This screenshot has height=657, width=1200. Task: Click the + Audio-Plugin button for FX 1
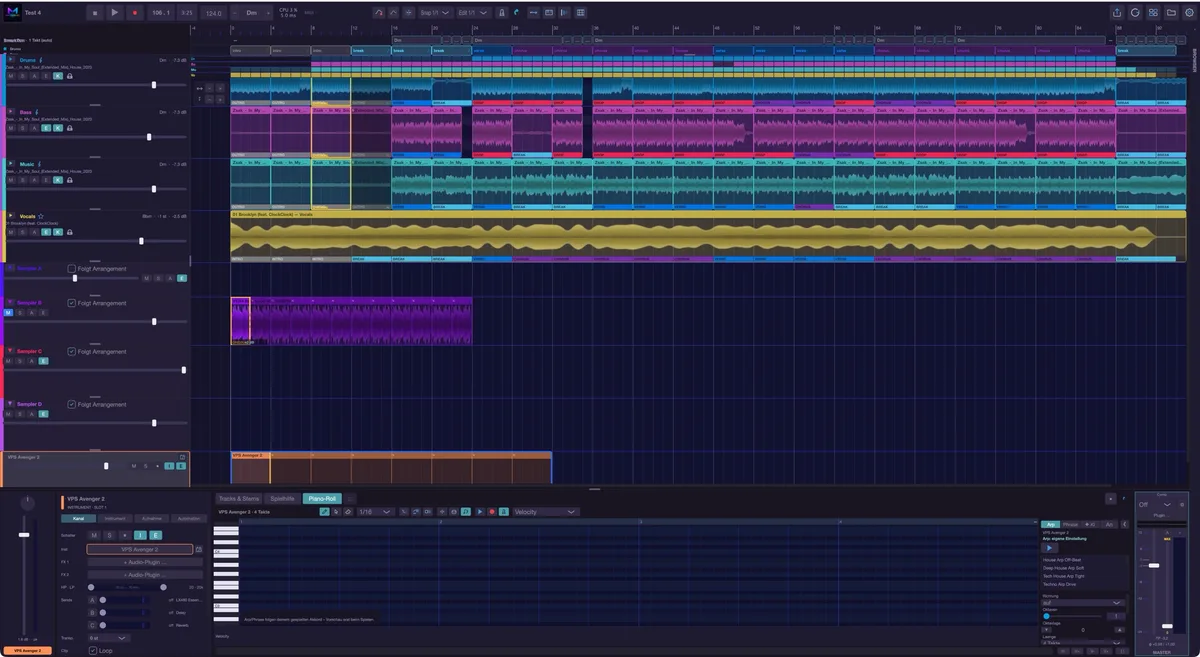coord(145,562)
